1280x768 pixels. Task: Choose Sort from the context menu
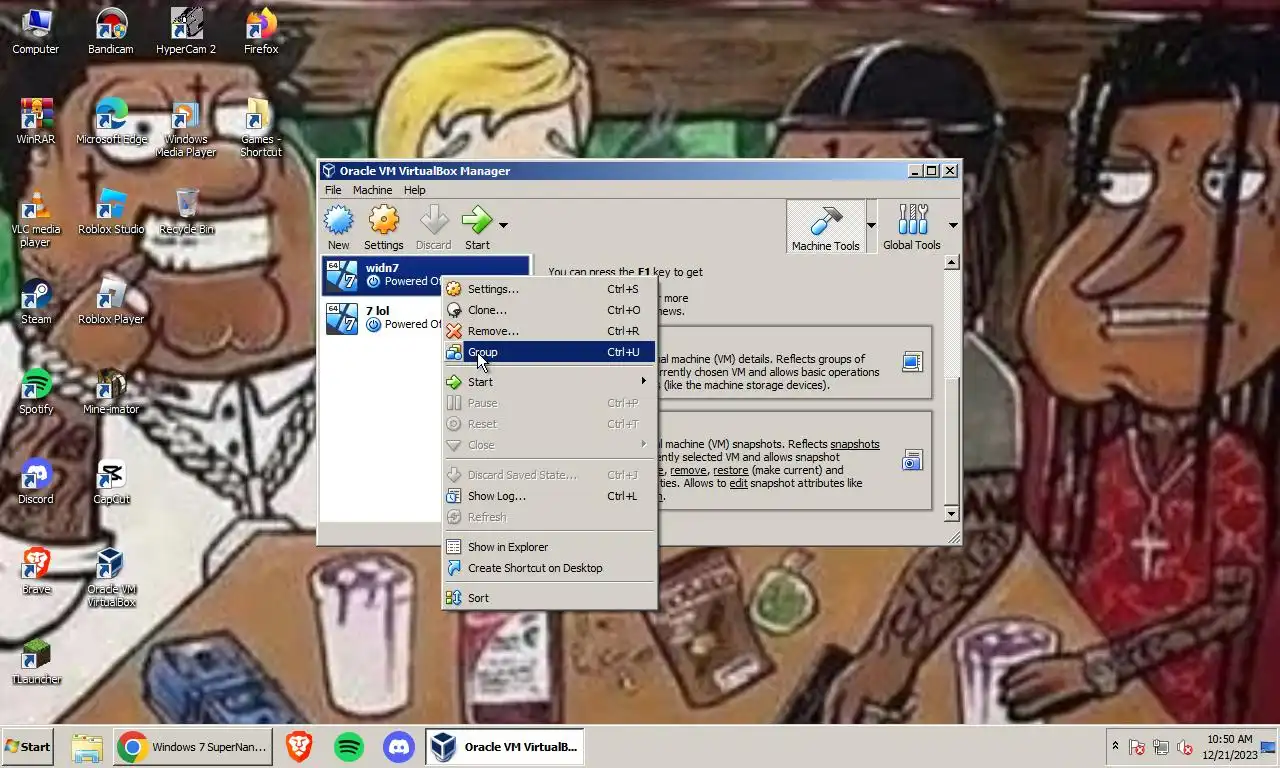(x=549, y=598)
